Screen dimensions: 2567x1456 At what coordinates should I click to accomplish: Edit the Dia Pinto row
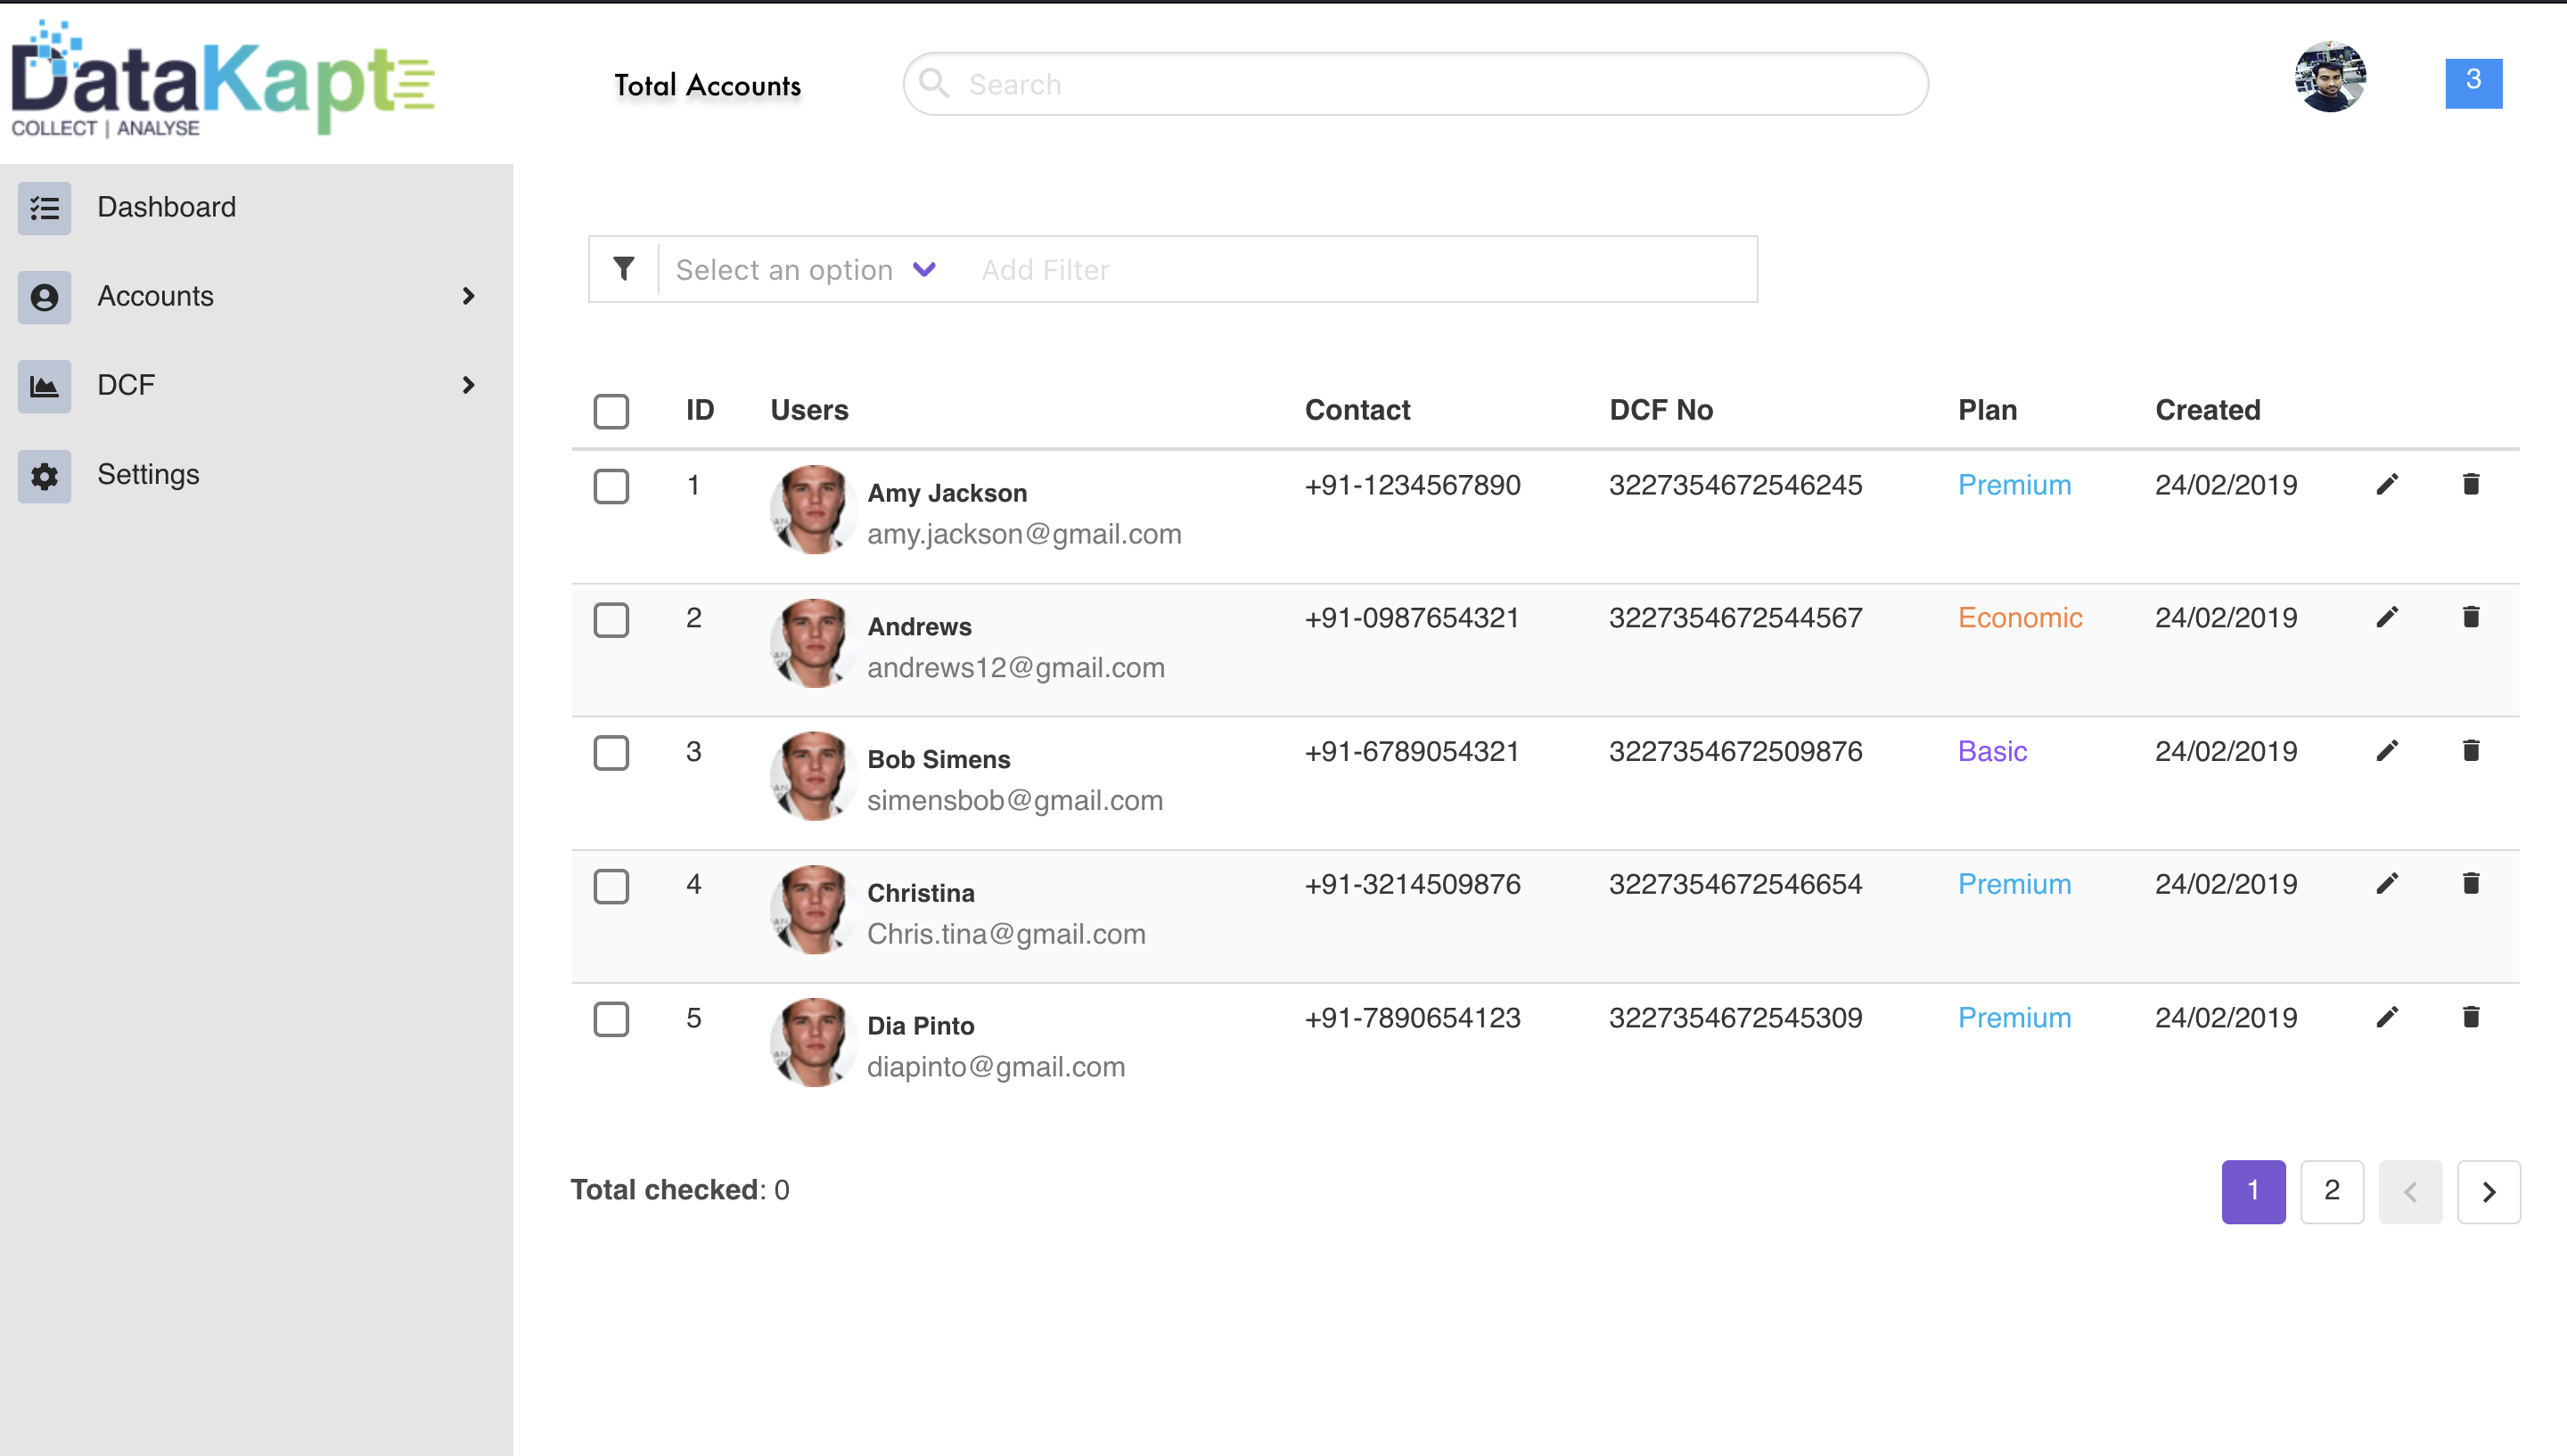pyautogui.click(x=2387, y=1018)
